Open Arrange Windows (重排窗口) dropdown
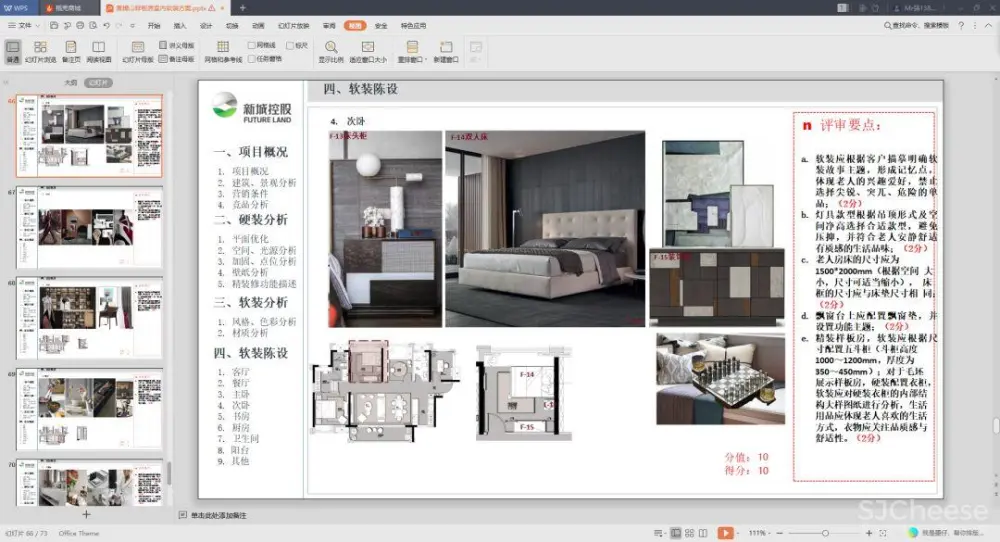This screenshot has width=1000, height=542. [412, 51]
